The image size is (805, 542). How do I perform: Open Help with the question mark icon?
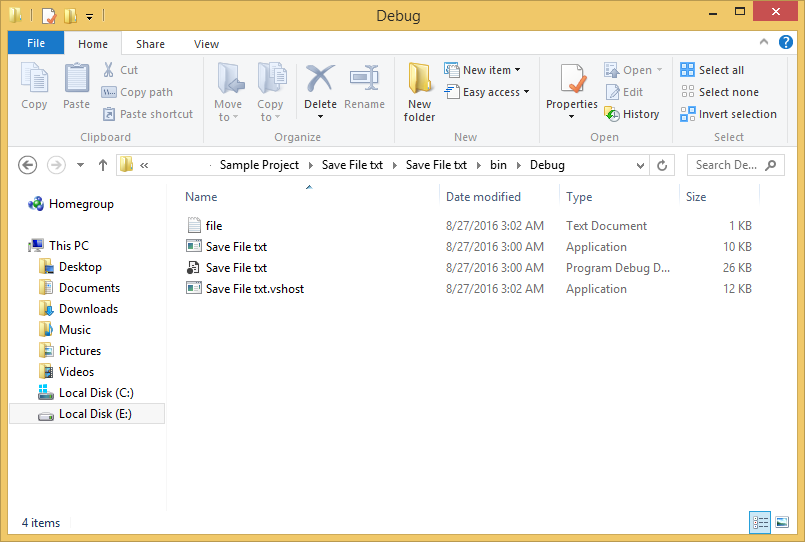click(785, 42)
